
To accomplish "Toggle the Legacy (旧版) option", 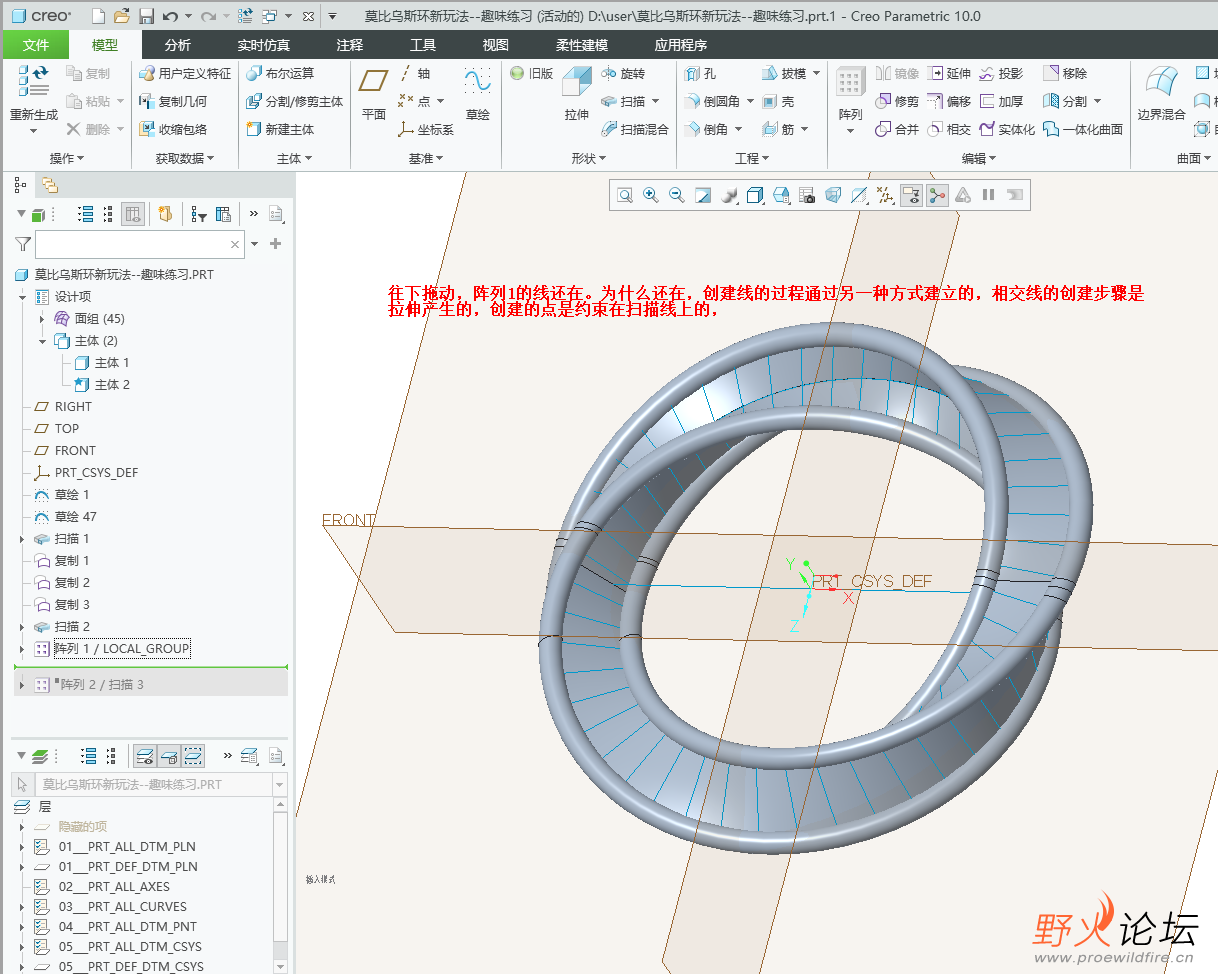I will [531, 73].
